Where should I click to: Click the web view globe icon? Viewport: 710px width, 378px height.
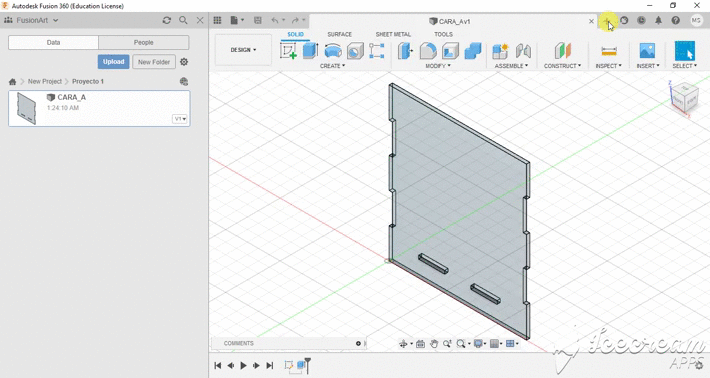(183, 81)
